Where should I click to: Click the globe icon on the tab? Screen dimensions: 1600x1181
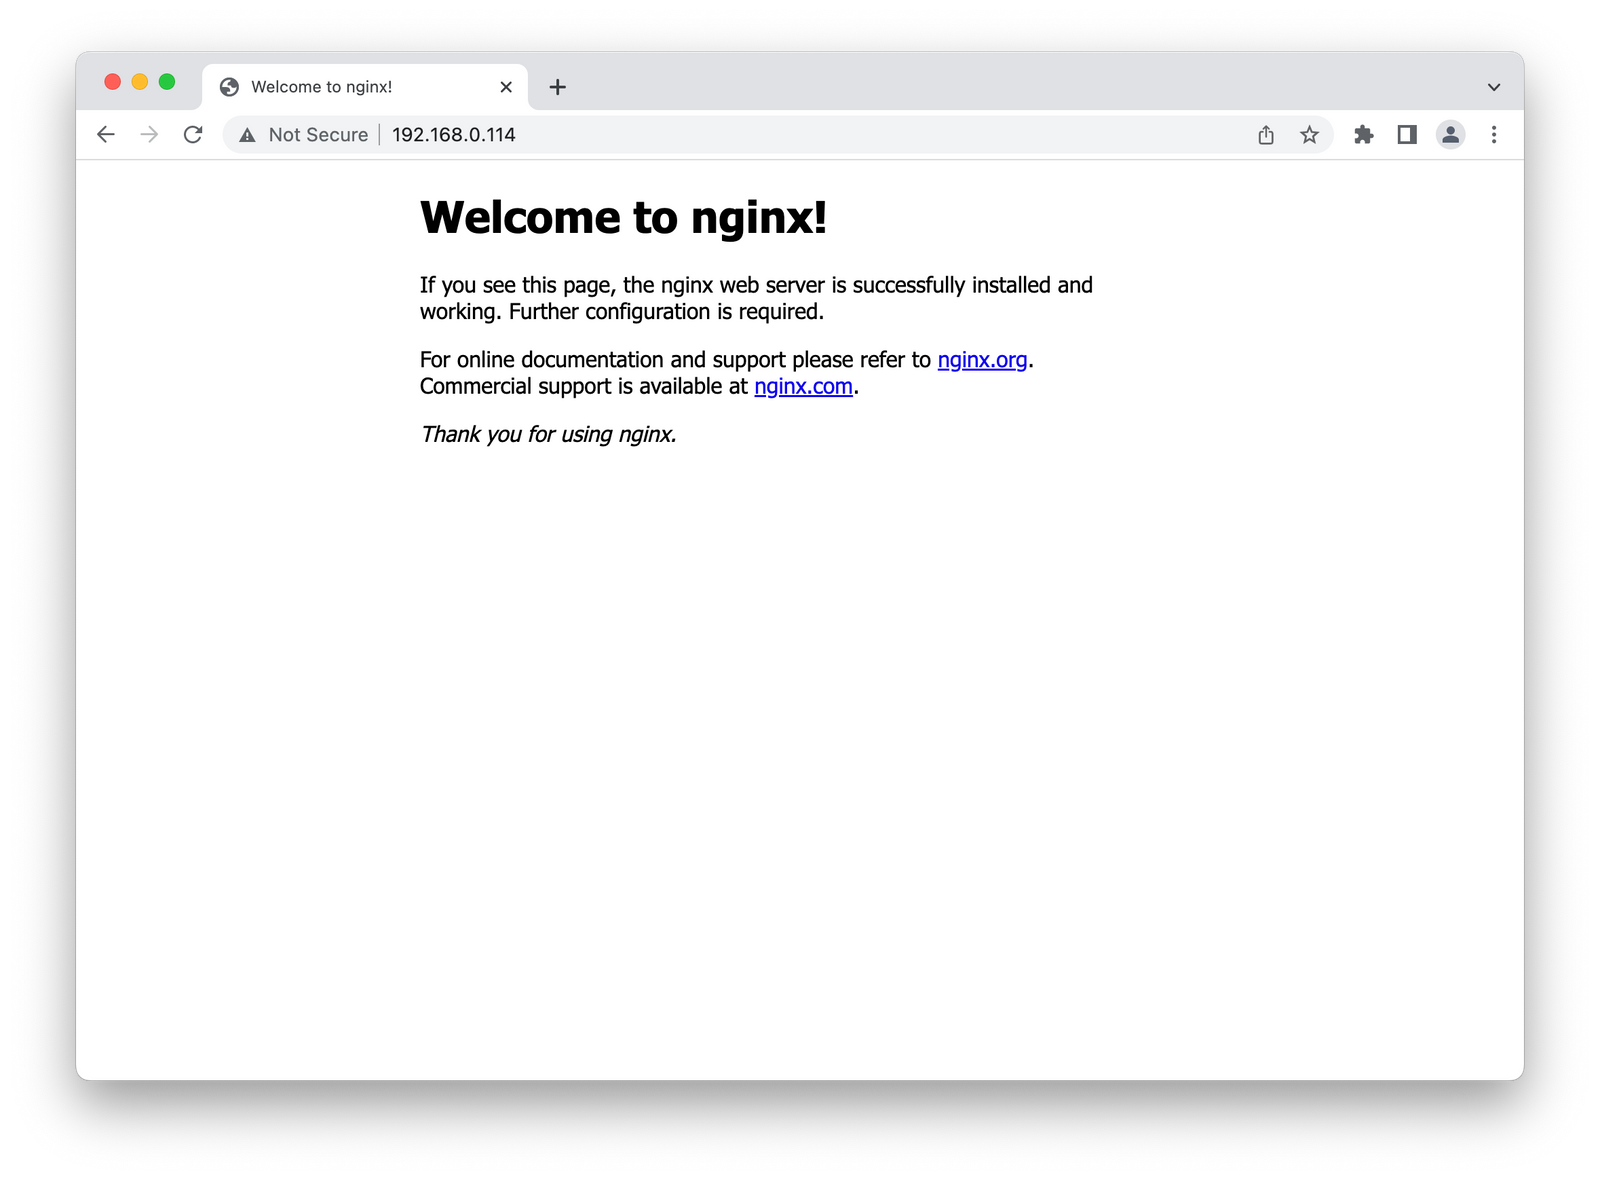point(228,86)
